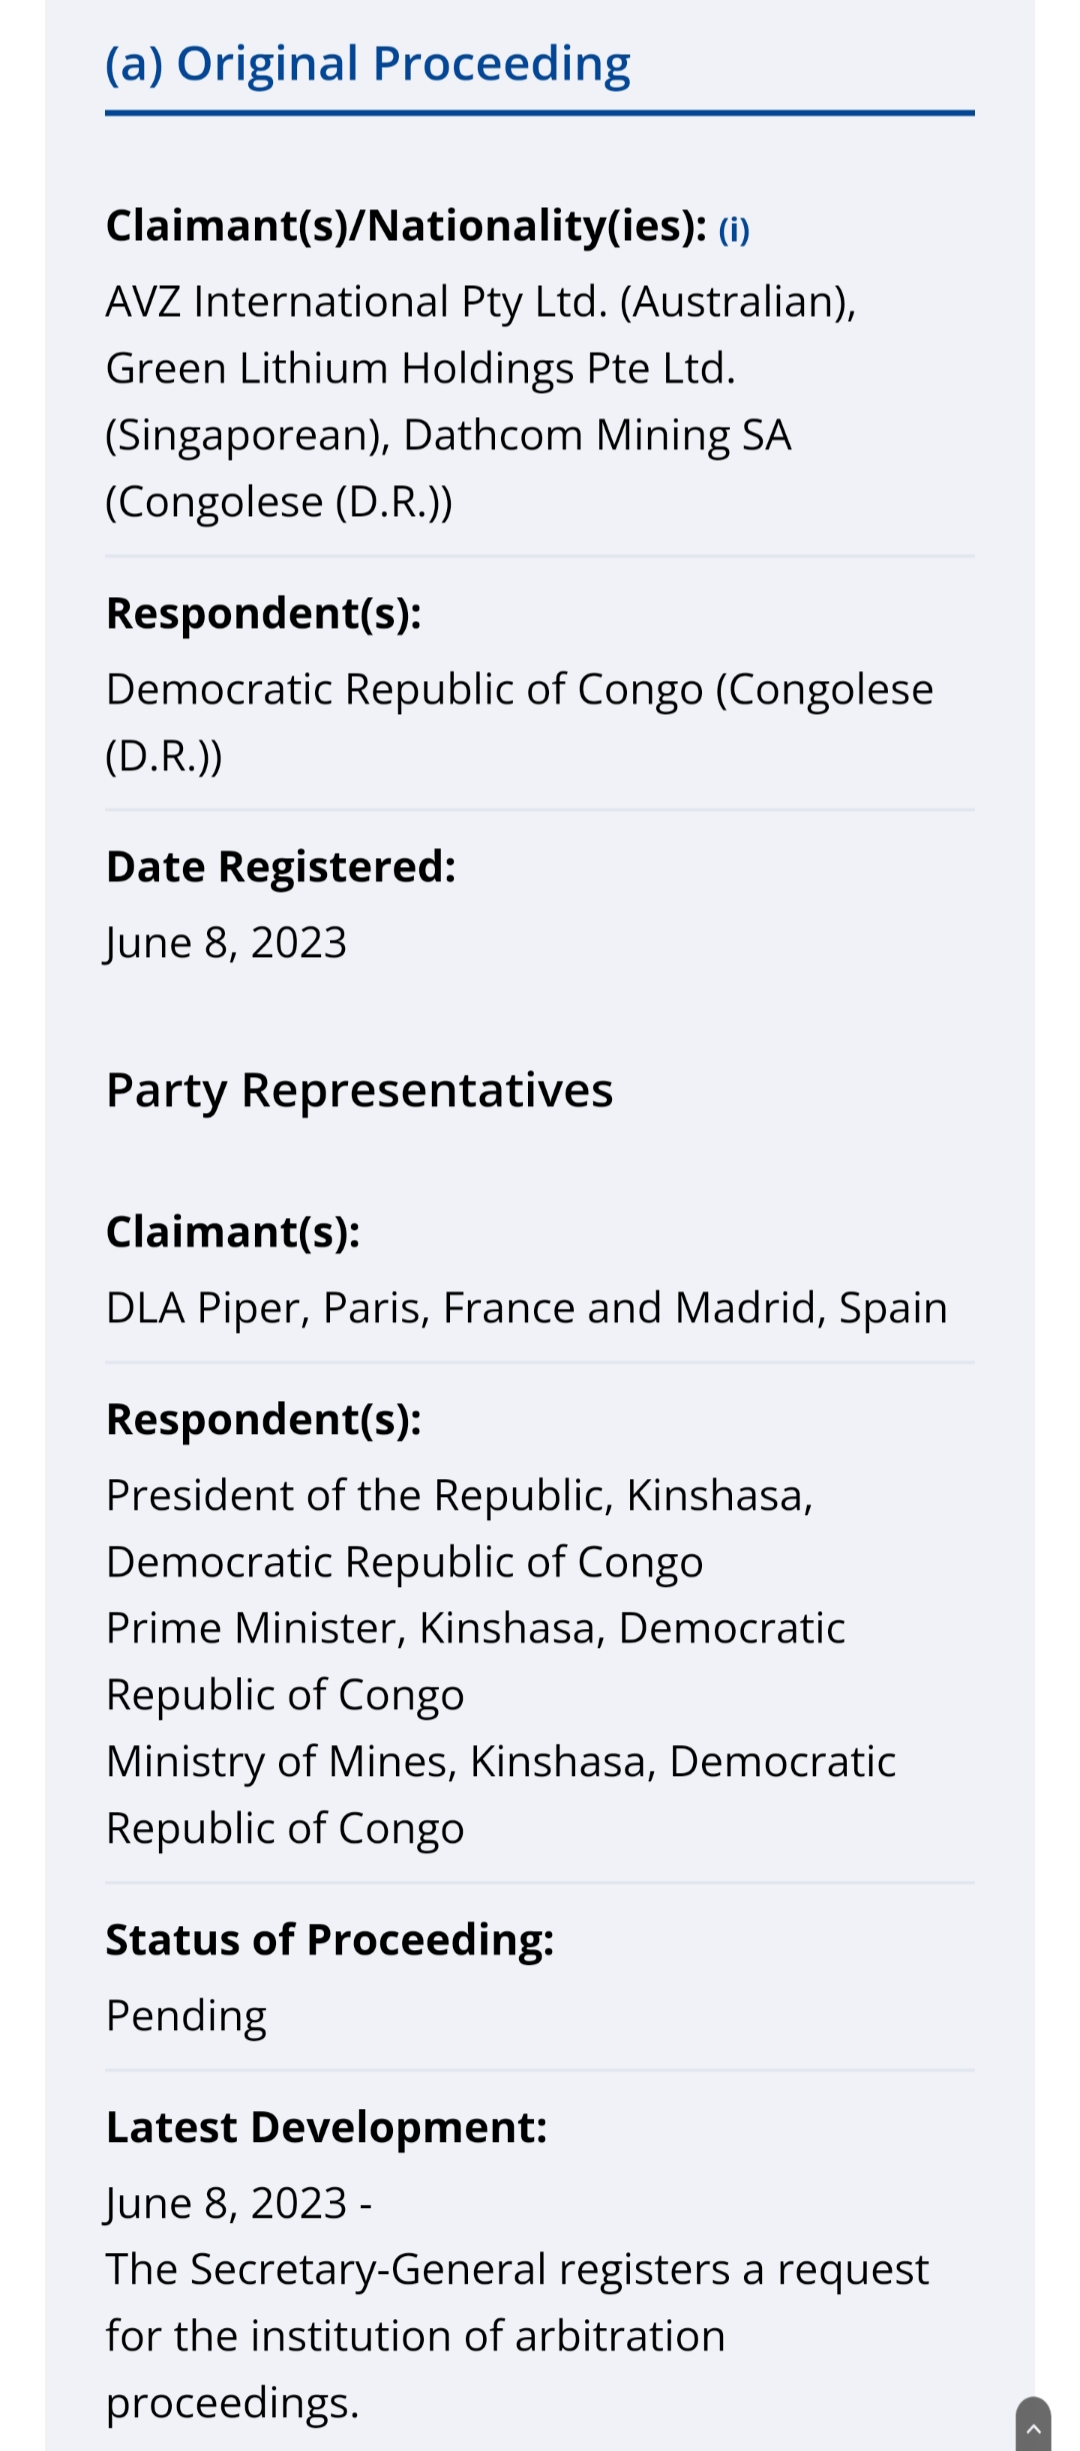1080x2451 pixels.
Task: Click the Ministry of Mines, Kinshasa line
Action: coord(501,1795)
